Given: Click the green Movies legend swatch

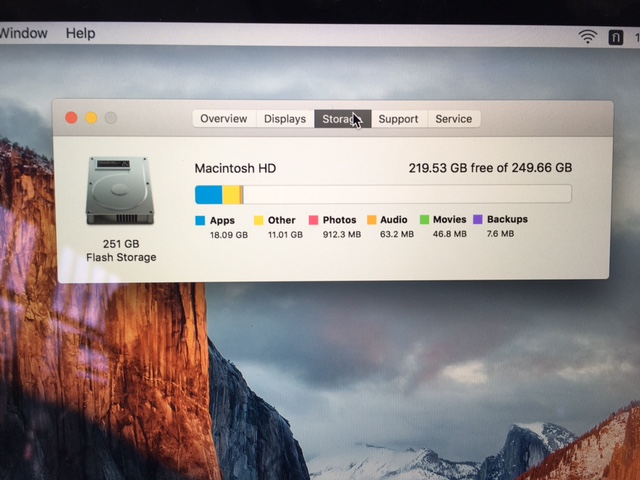Looking at the screenshot, I should (x=424, y=220).
